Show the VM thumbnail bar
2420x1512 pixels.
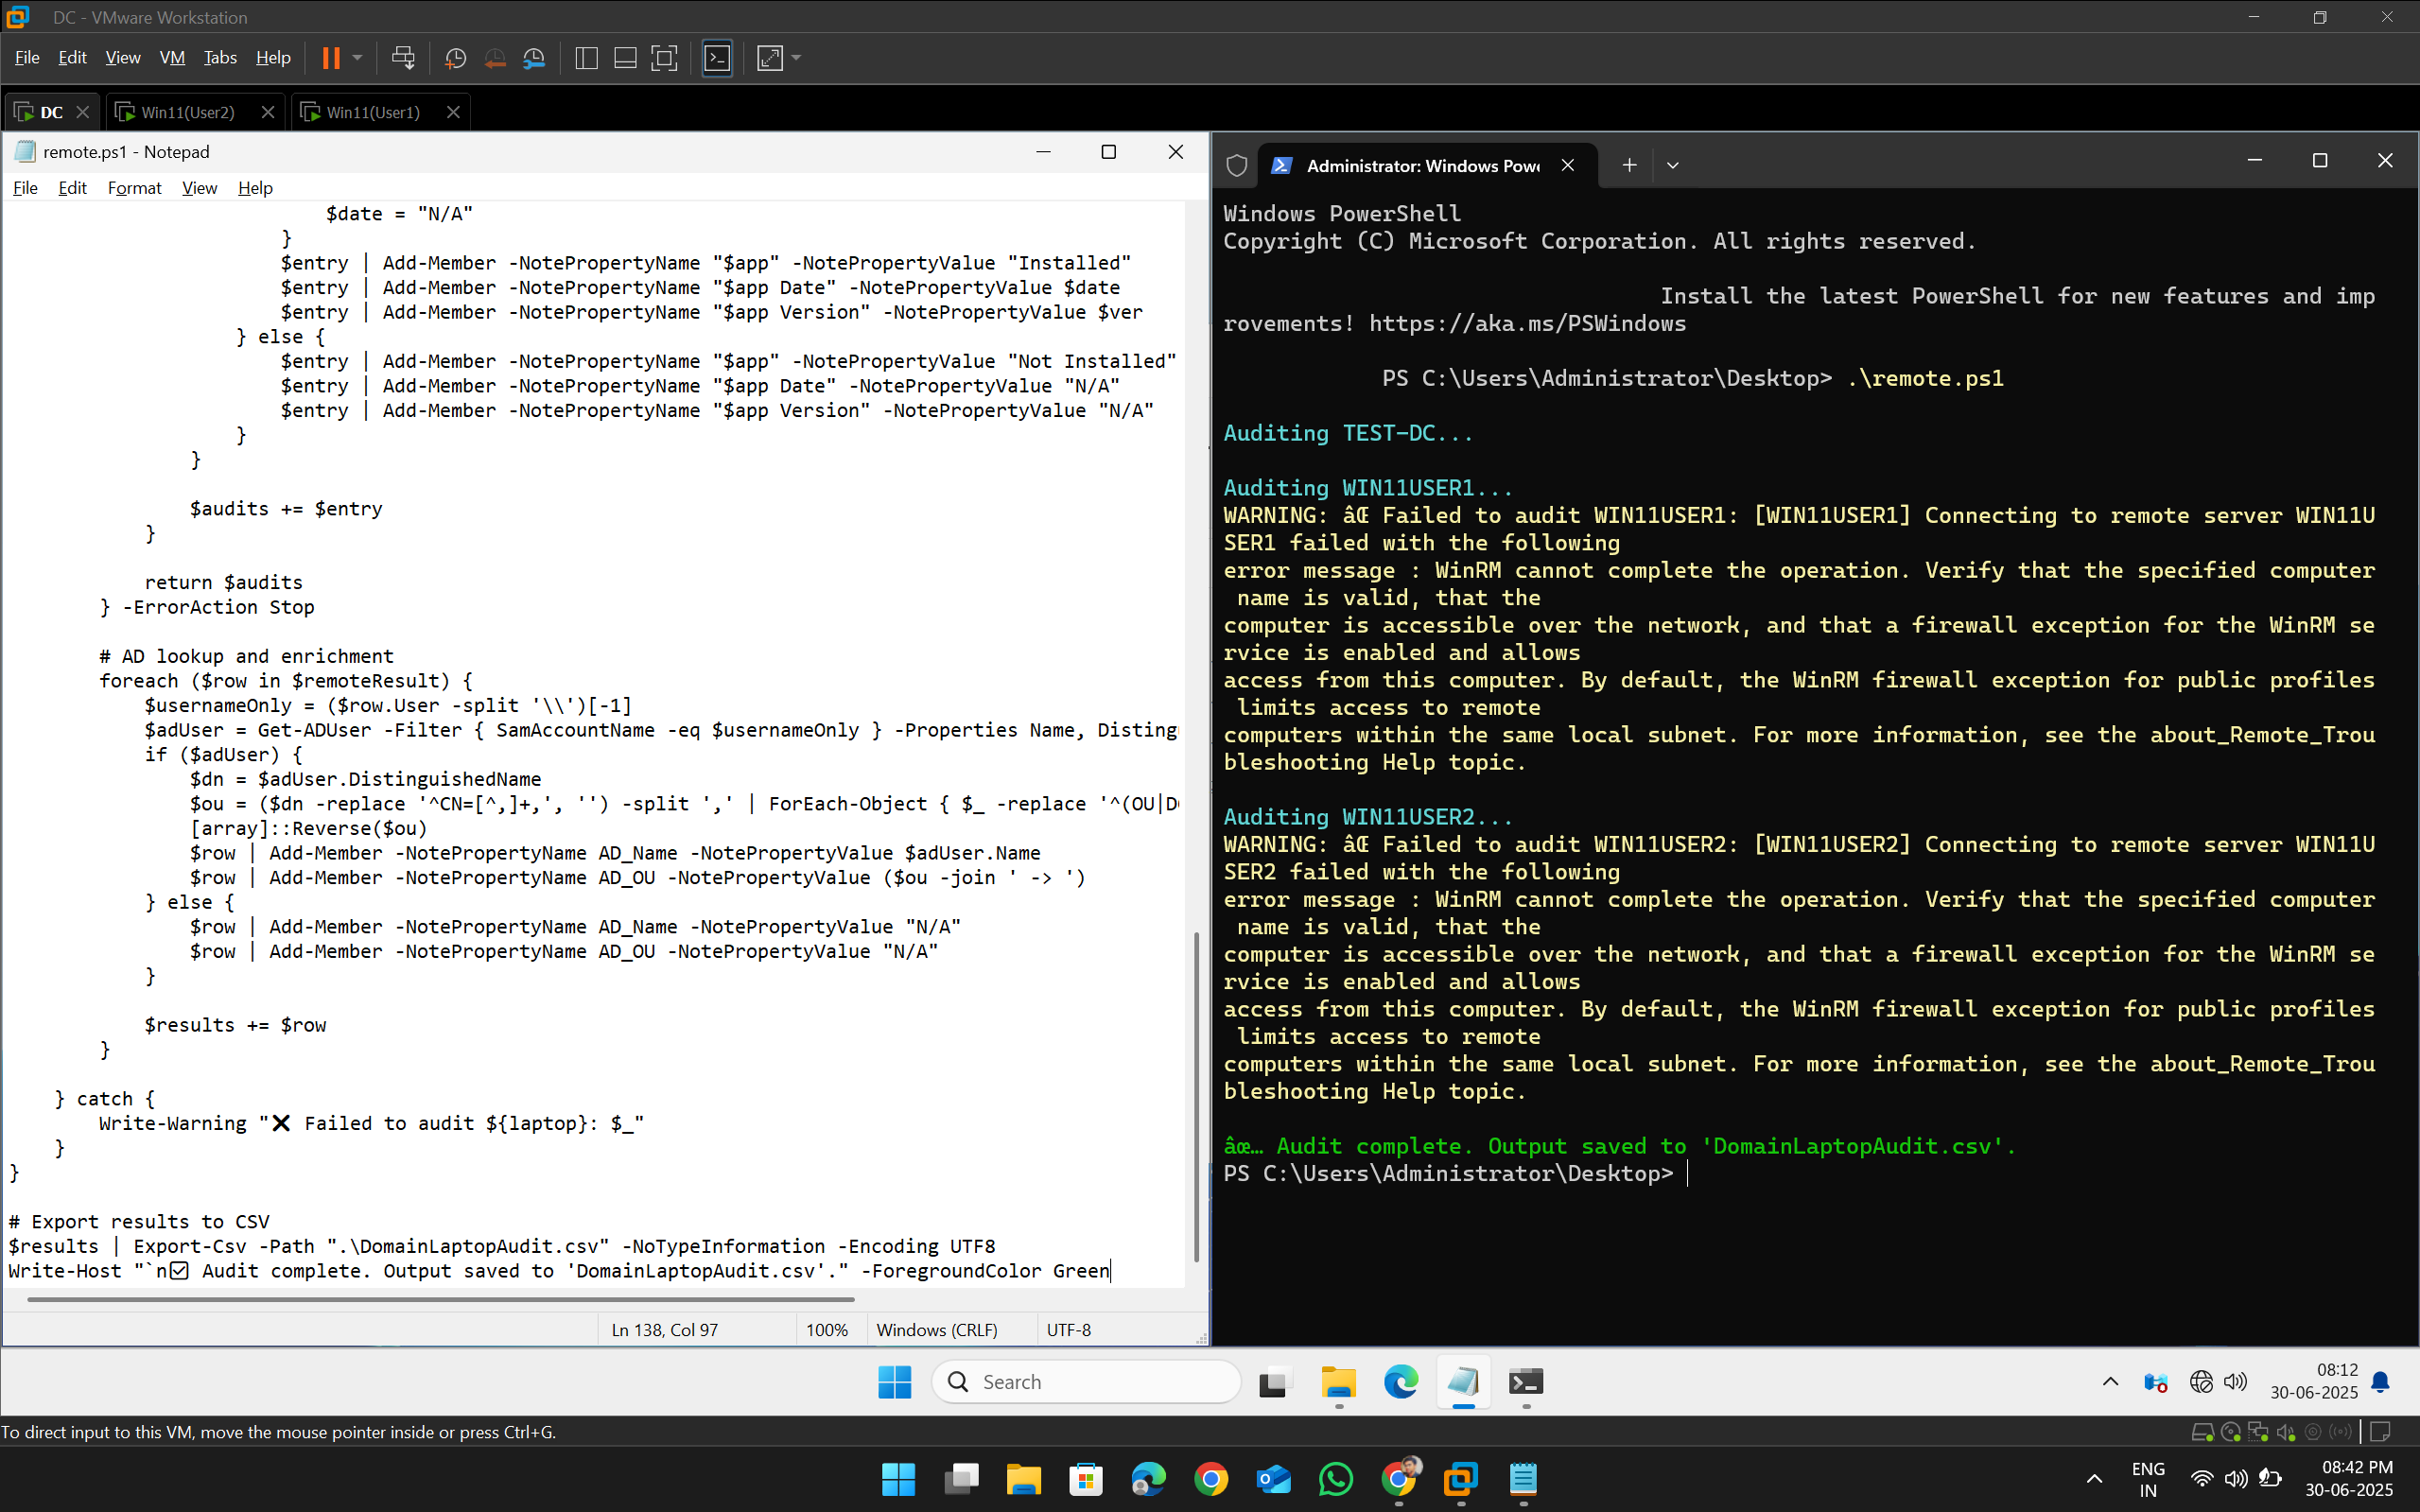click(x=624, y=58)
